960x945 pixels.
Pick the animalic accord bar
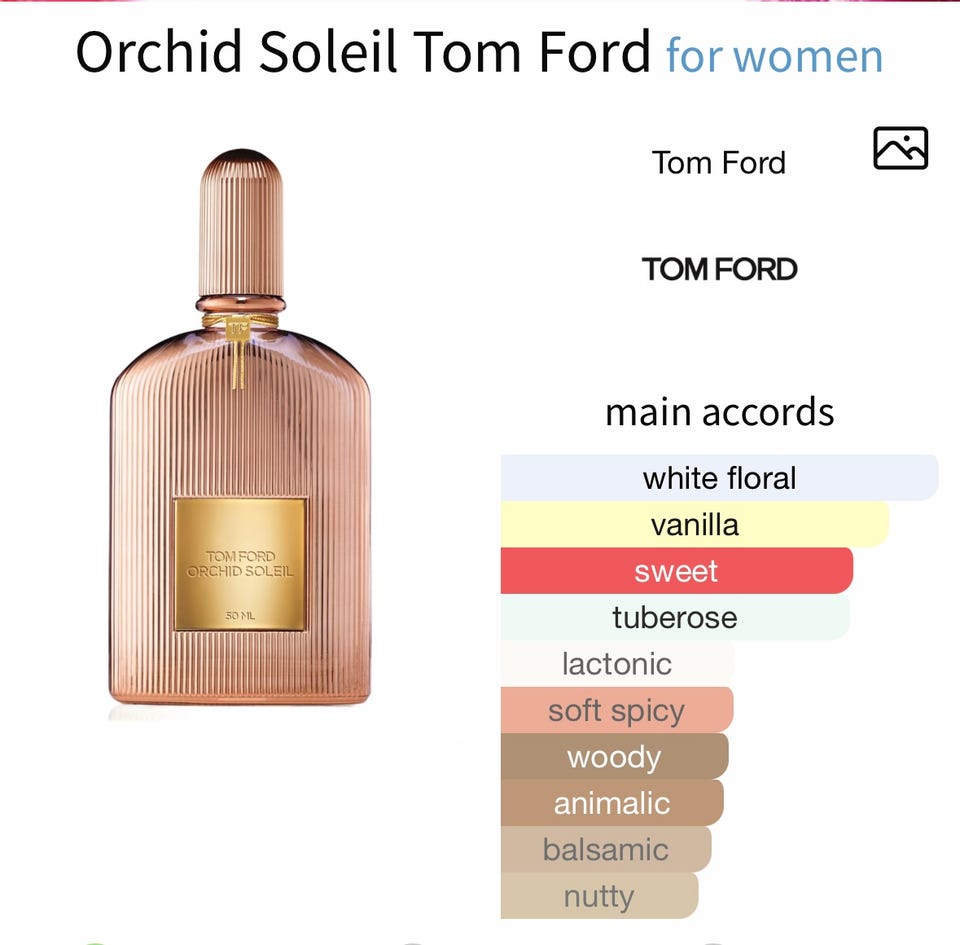point(612,802)
